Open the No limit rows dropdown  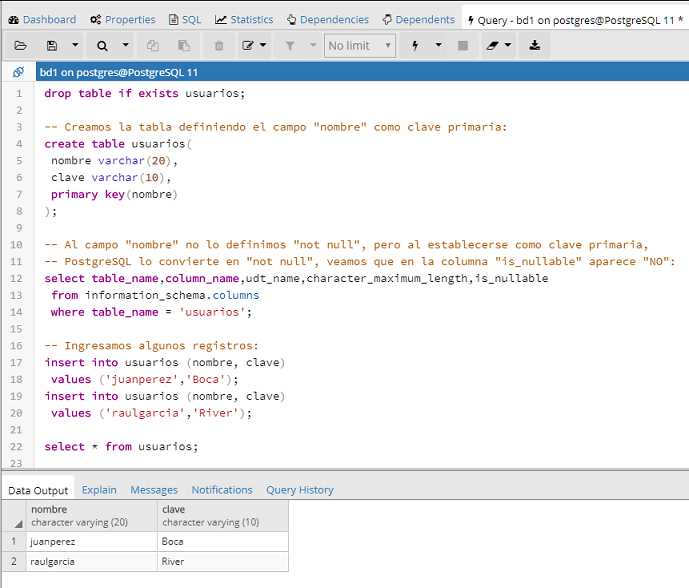click(359, 45)
